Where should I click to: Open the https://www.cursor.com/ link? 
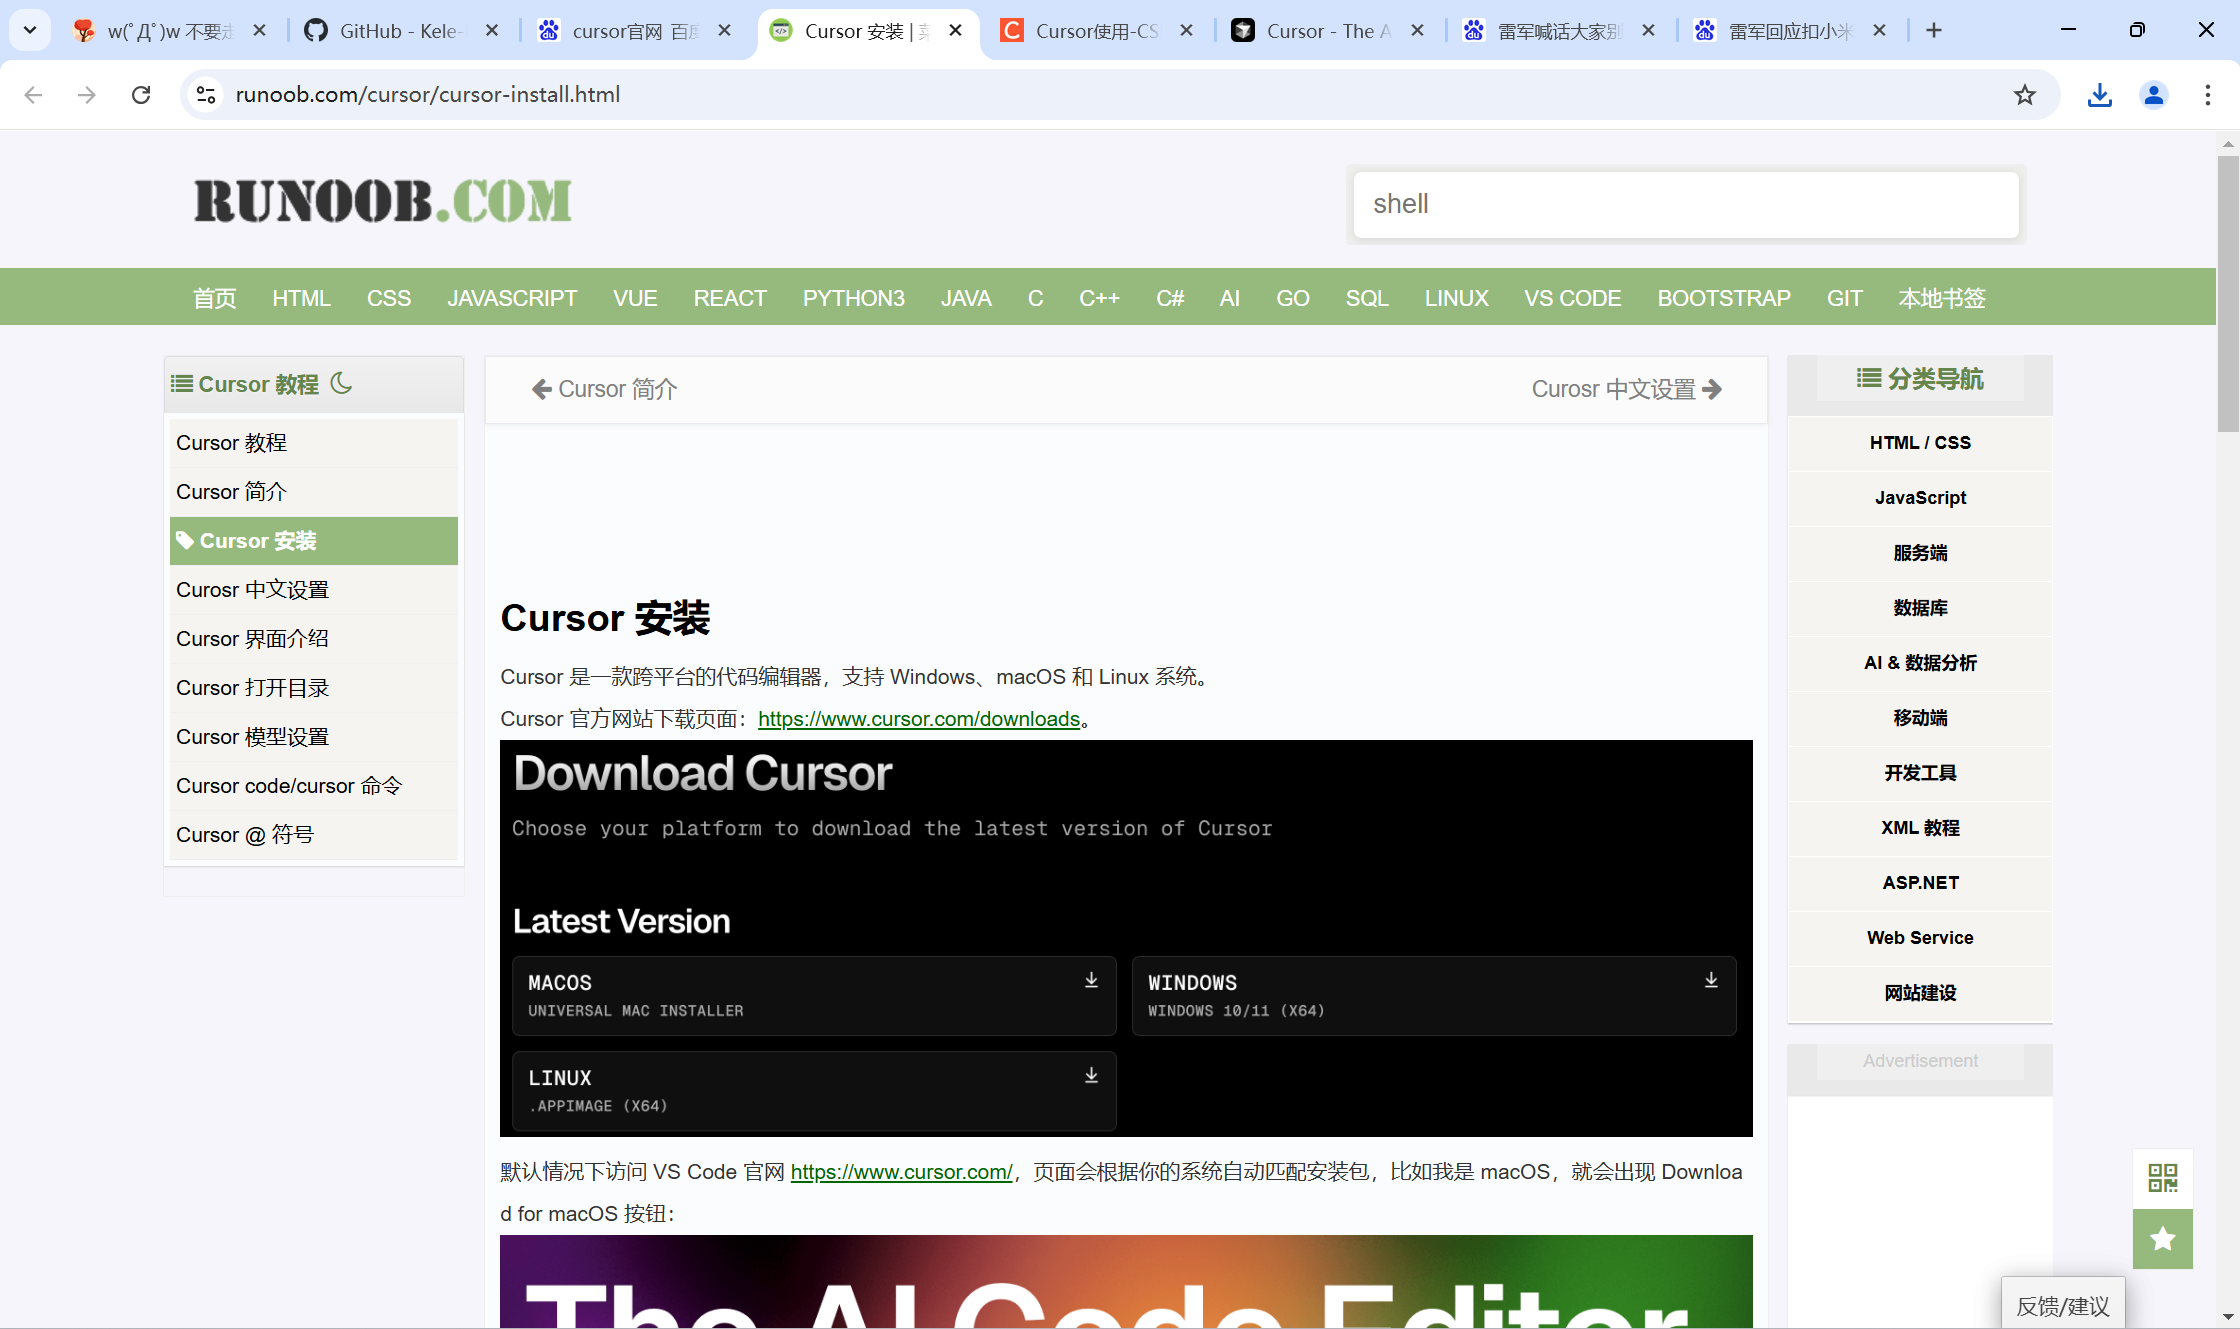(x=902, y=1172)
